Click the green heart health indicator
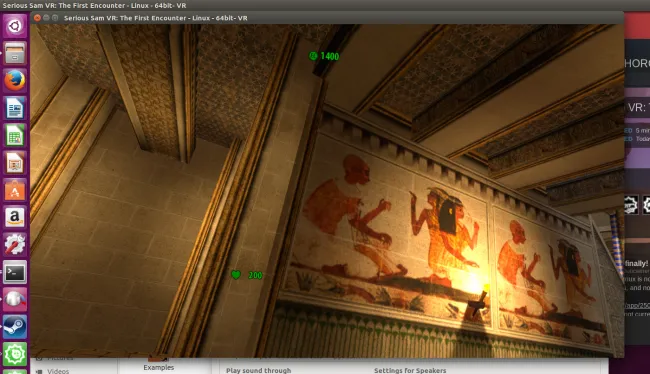The width and height of the screenshot is (650, 374). [236, 275]
